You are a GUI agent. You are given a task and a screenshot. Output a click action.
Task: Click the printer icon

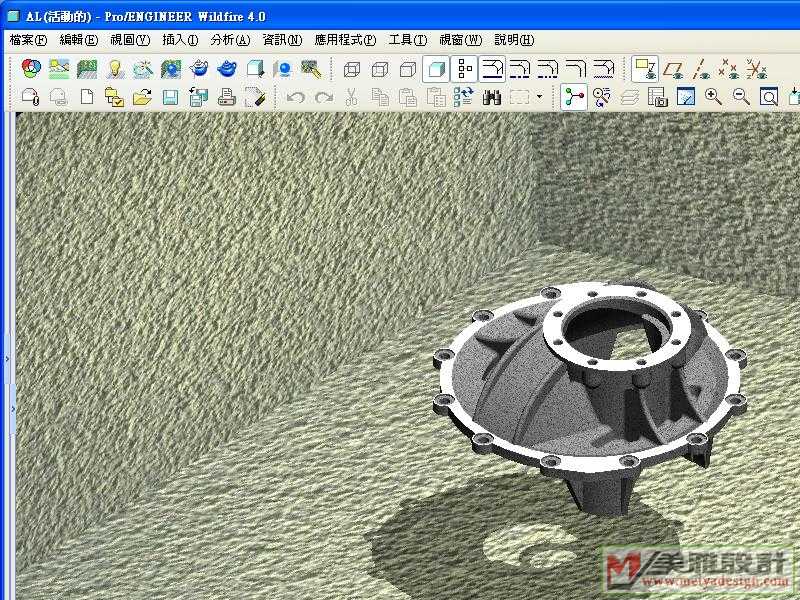pyautogui.click(x=227, y=97)
